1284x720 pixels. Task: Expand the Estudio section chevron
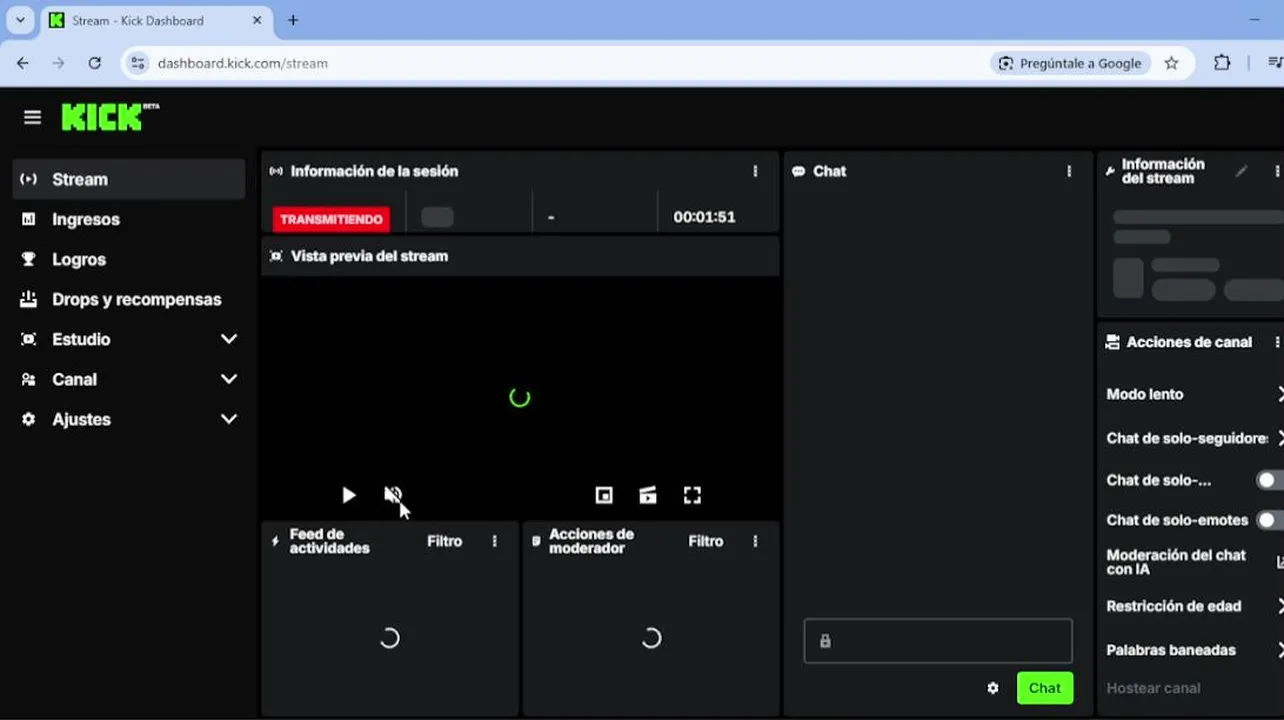click(229, 339)
